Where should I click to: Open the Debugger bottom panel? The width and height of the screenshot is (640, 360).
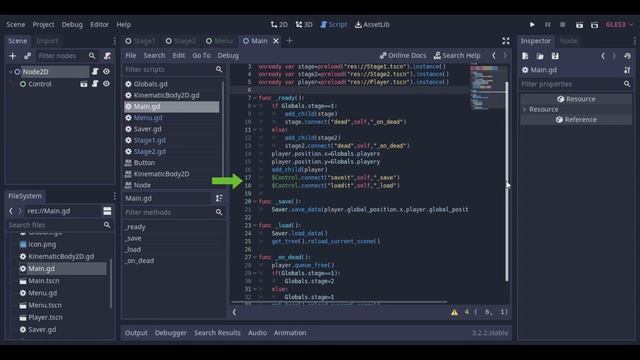[x=171, y=333]
